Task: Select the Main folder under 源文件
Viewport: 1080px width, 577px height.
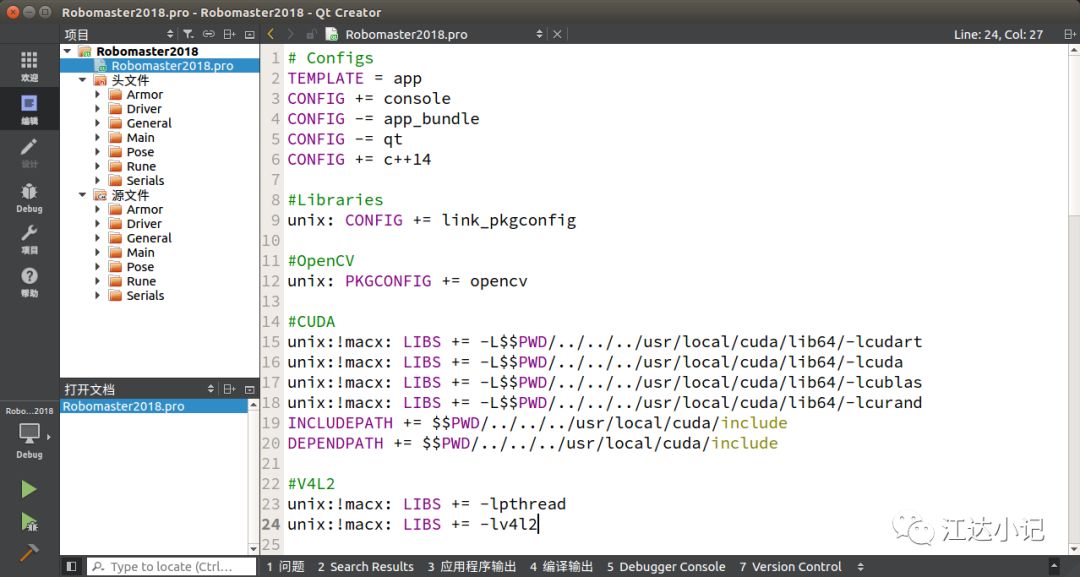Action: click(x=141, y=253)
